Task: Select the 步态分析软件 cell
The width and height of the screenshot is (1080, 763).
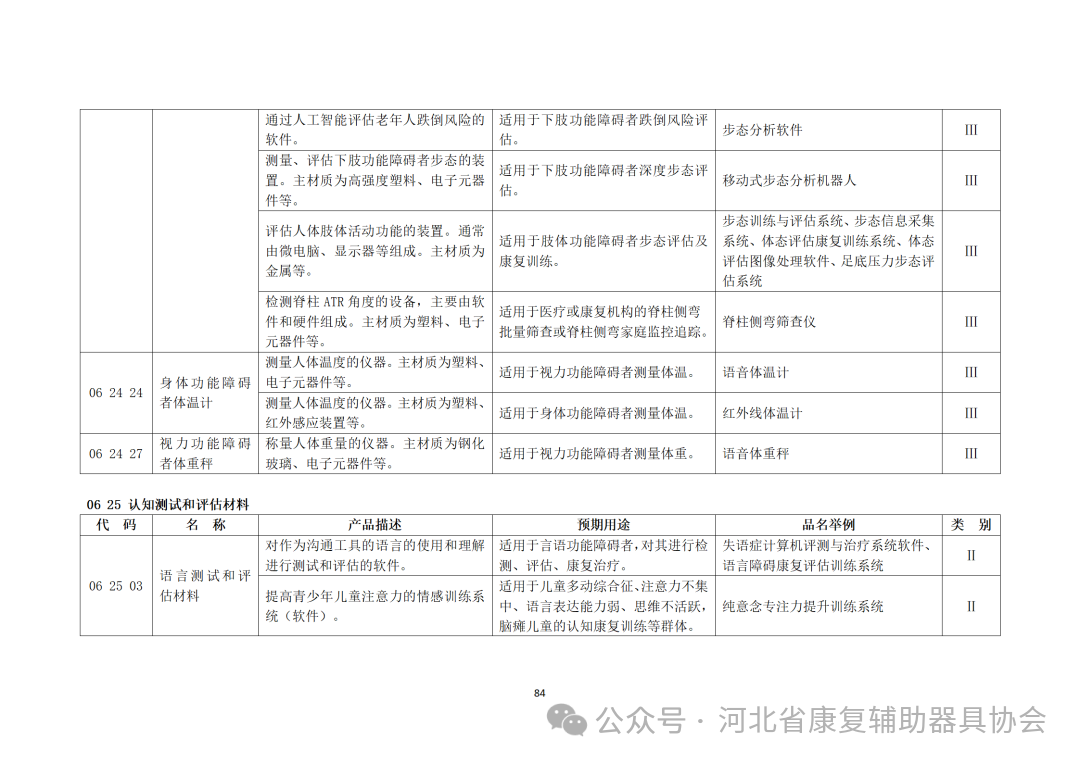Action: tap(763, 130)
